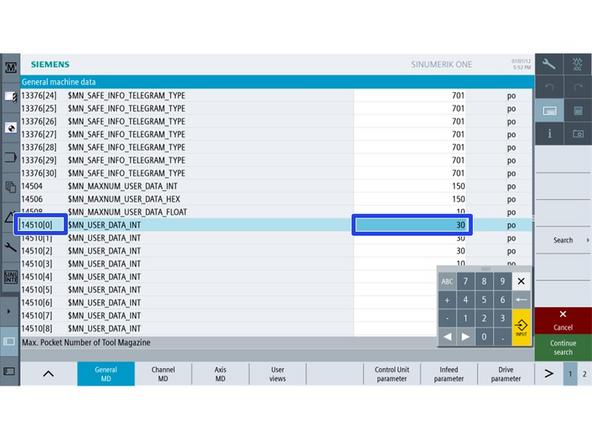Open Drive parameter tab
The width and height of the screenshot is (592, 444).
tap(506, 374)
